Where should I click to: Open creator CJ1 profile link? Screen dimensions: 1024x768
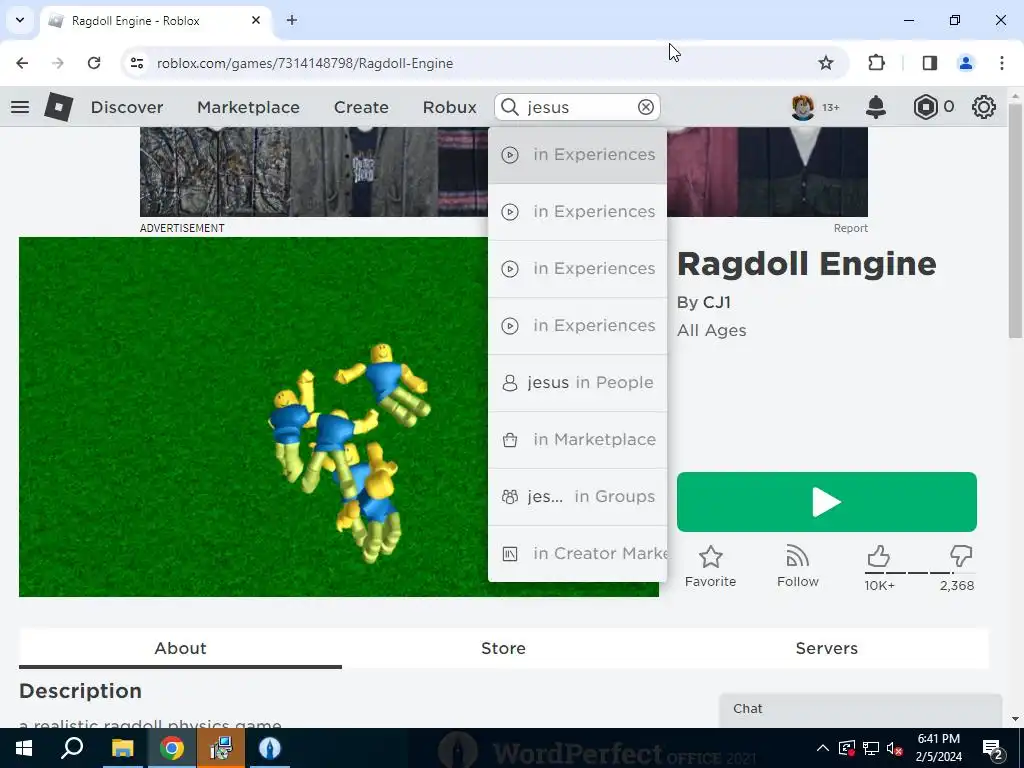pos(716,302)
